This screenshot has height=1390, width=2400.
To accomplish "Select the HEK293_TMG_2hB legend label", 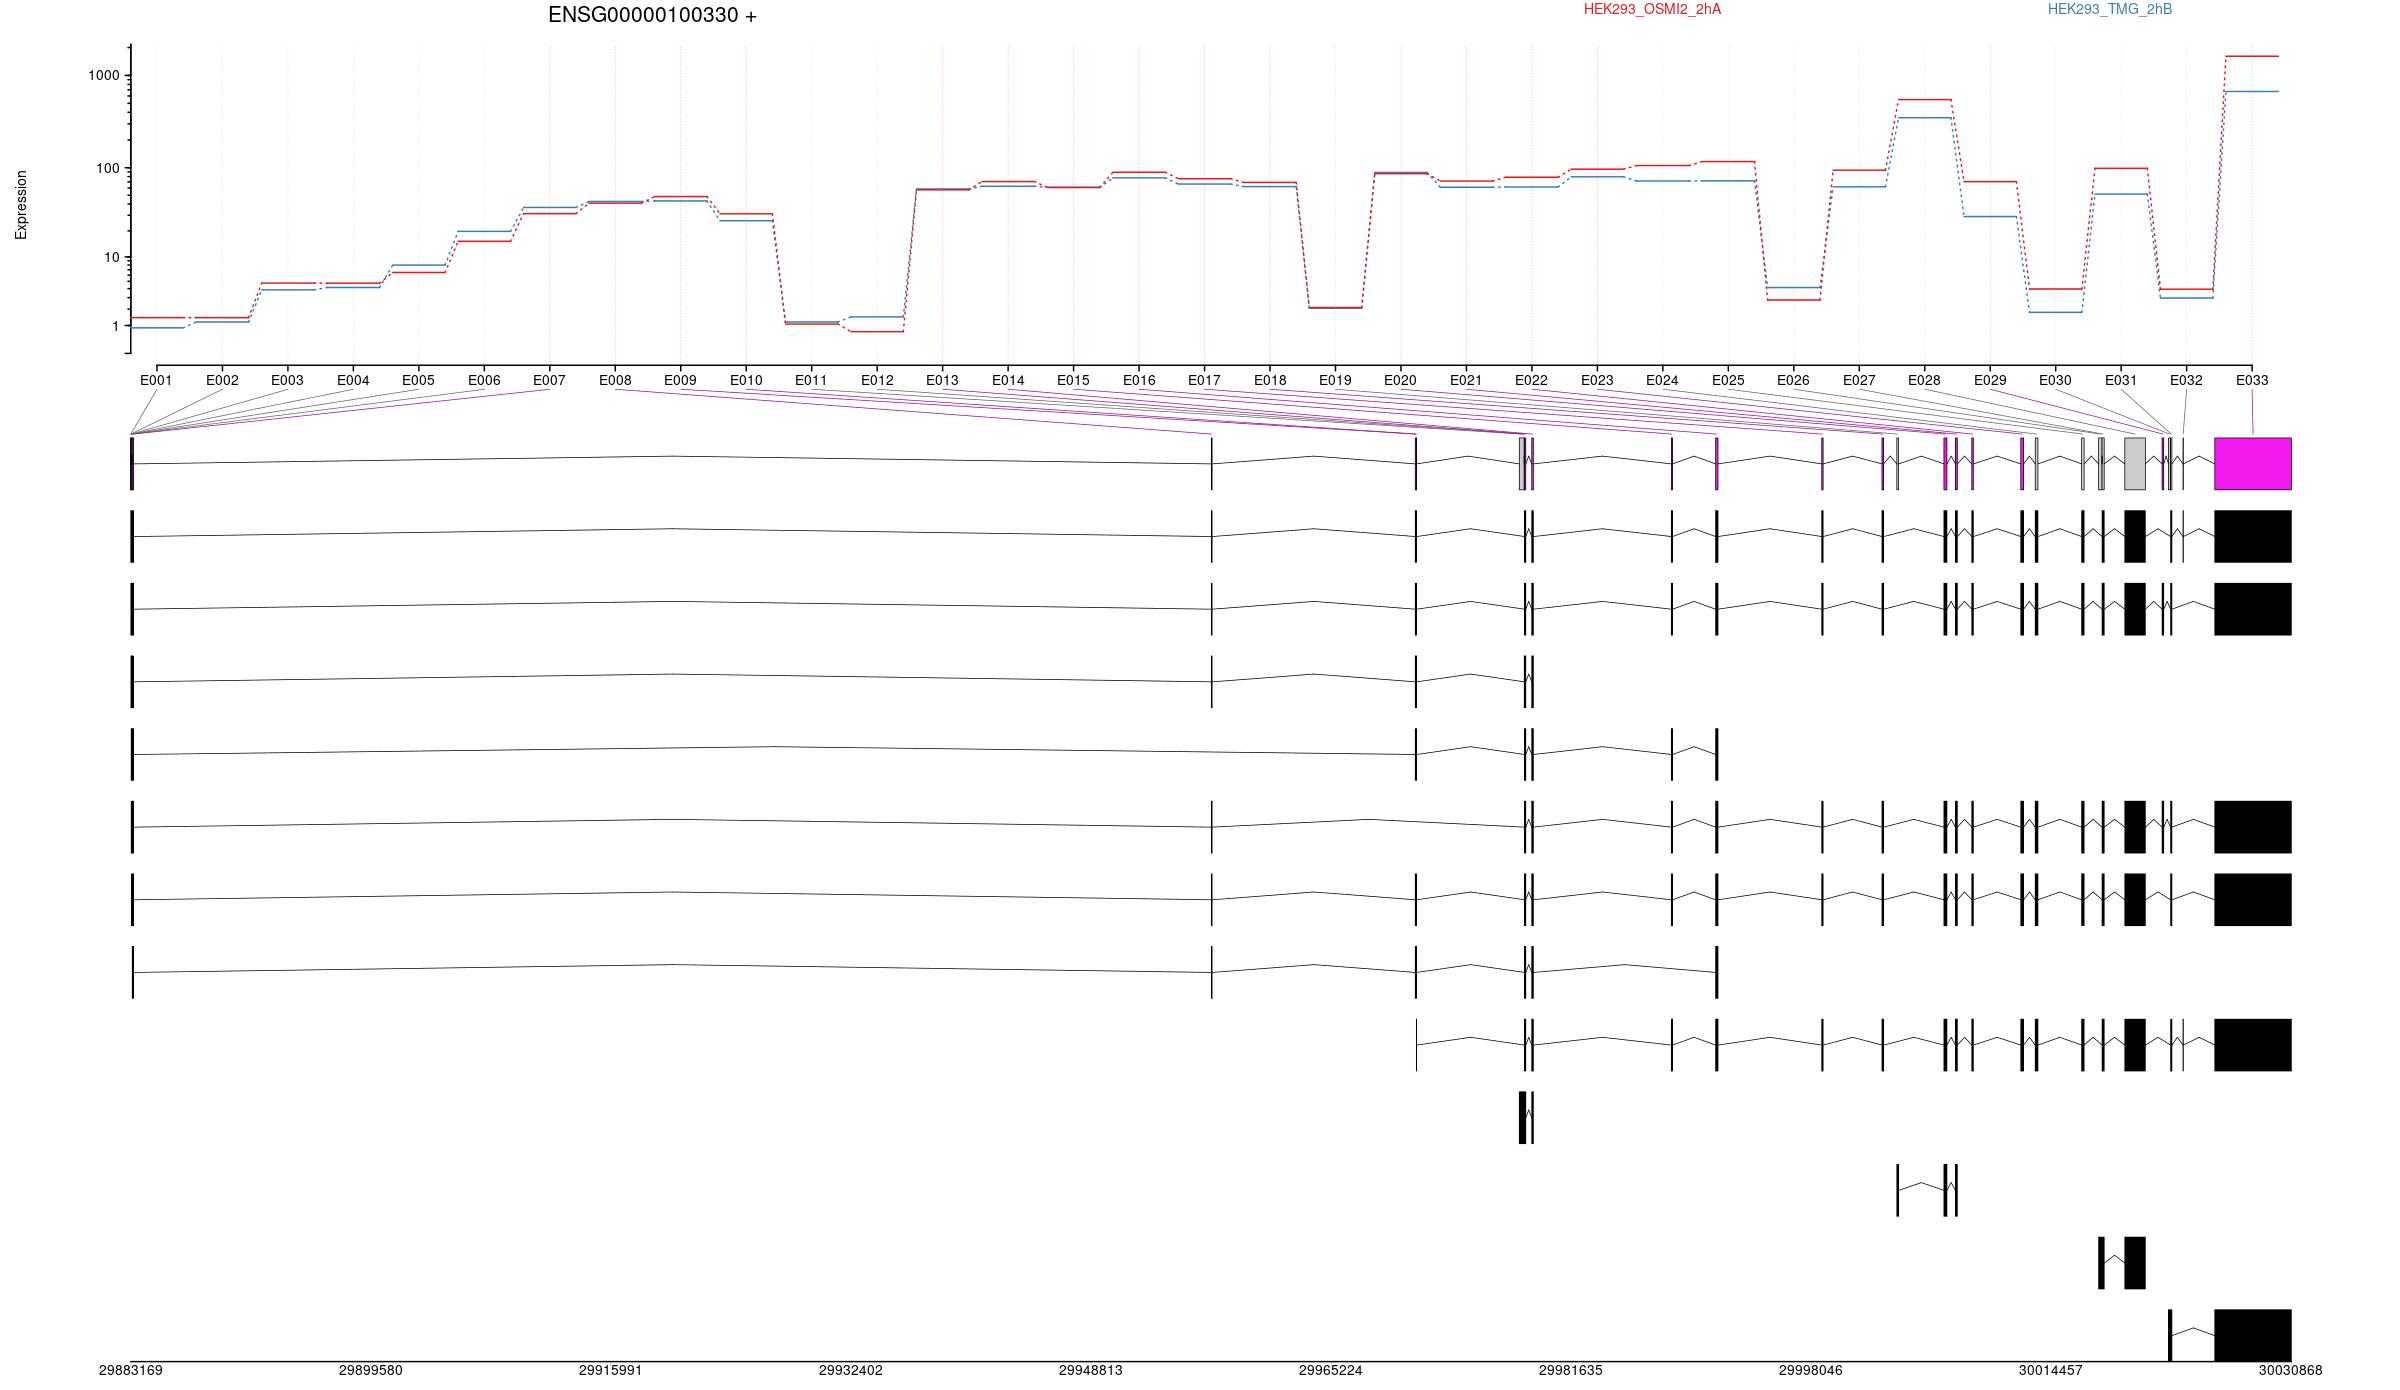I will click(2109, 9).
